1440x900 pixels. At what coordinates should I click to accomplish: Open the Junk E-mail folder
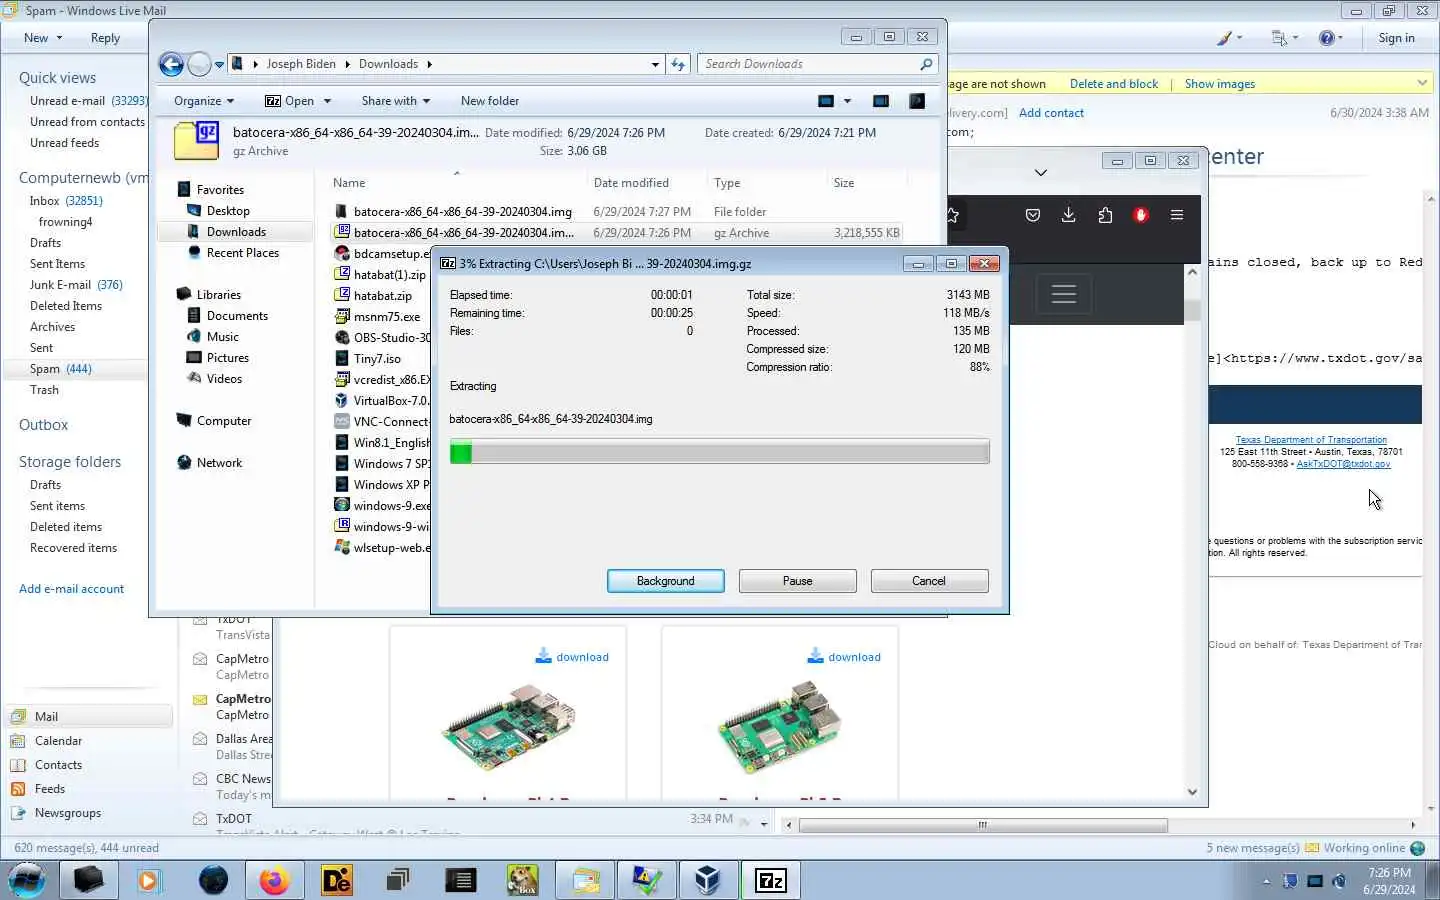click(76, 285)
